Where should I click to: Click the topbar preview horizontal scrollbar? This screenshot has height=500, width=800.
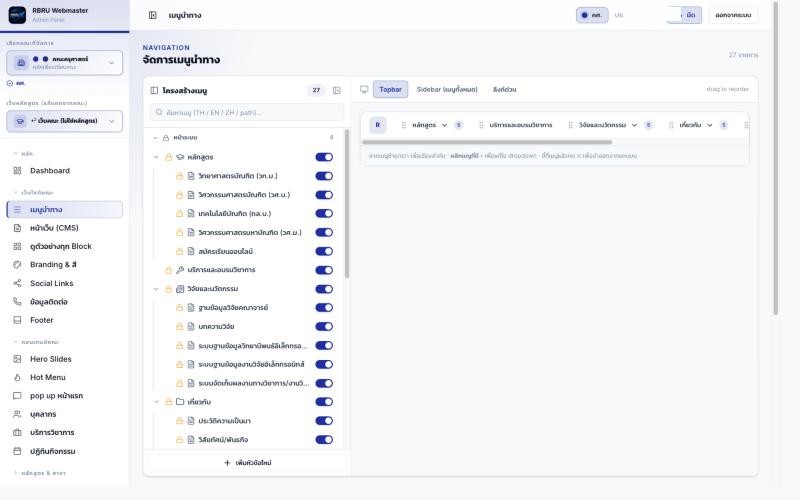487,142
